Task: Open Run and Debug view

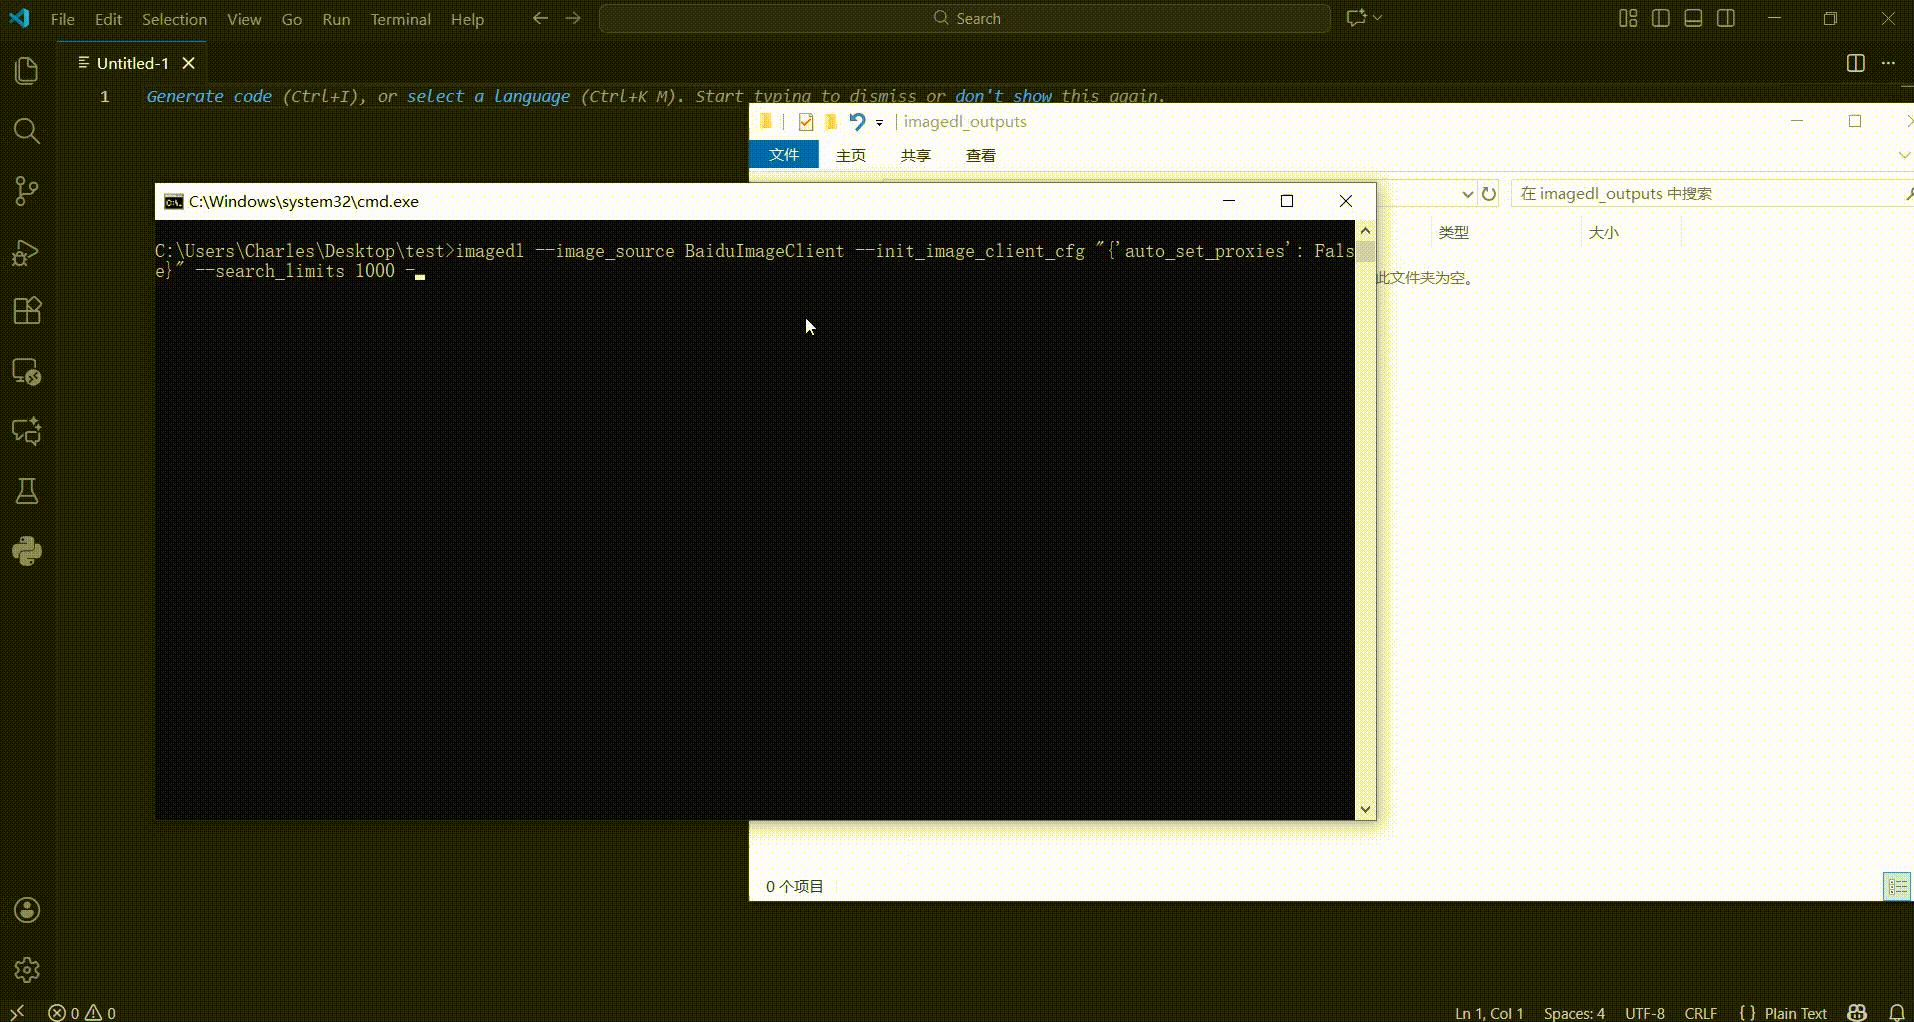Action: click(27, 252)
